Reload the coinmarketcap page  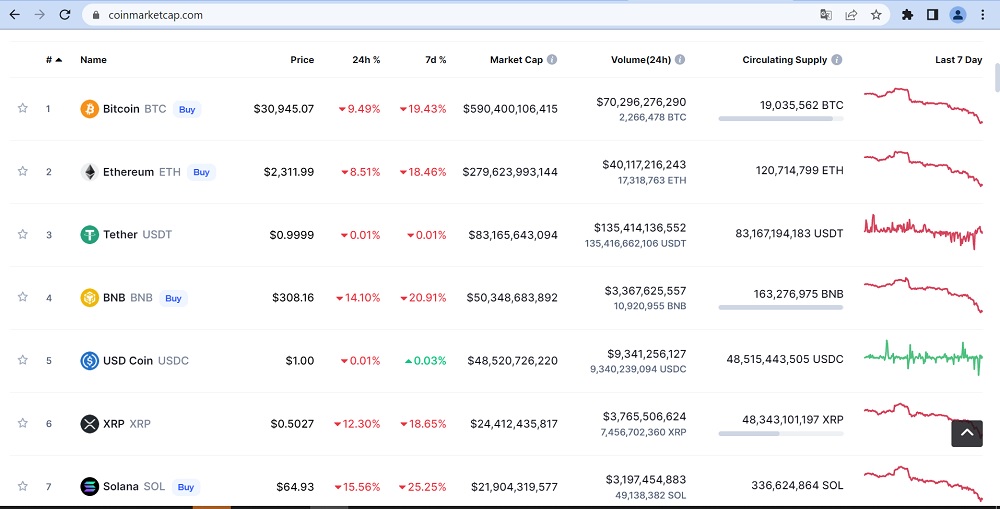click(x=64, y=15)
